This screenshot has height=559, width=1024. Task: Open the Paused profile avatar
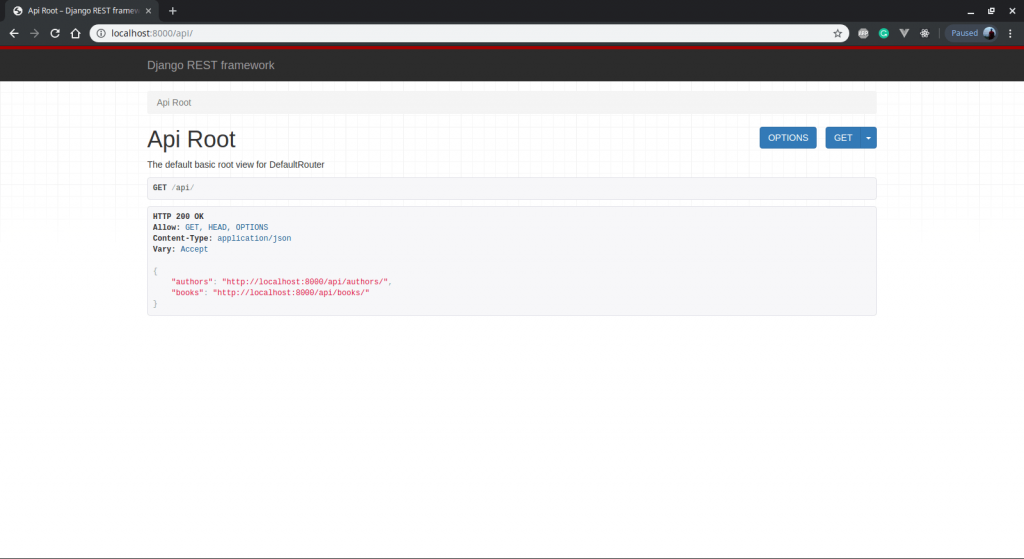989,33
